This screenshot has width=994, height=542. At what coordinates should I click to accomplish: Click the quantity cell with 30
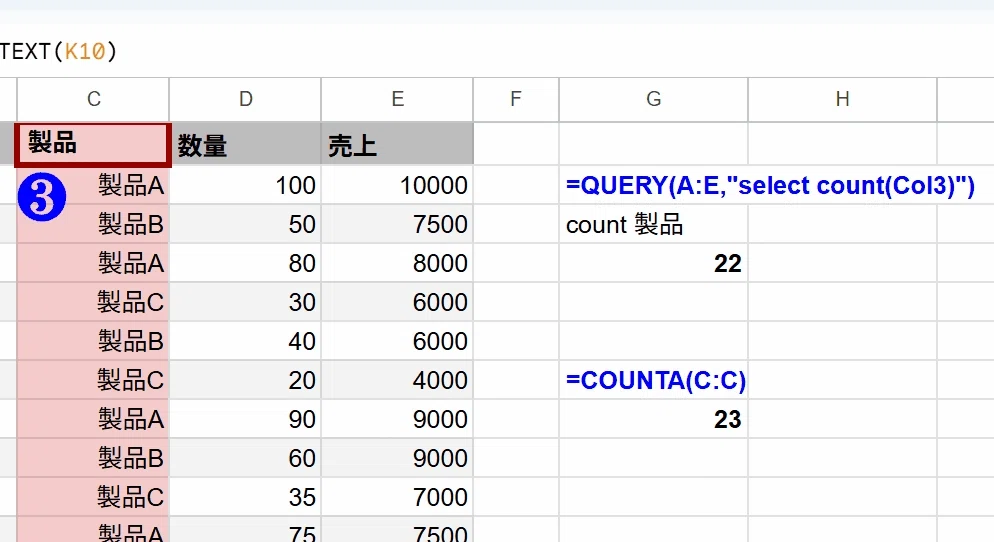point(245,302)
